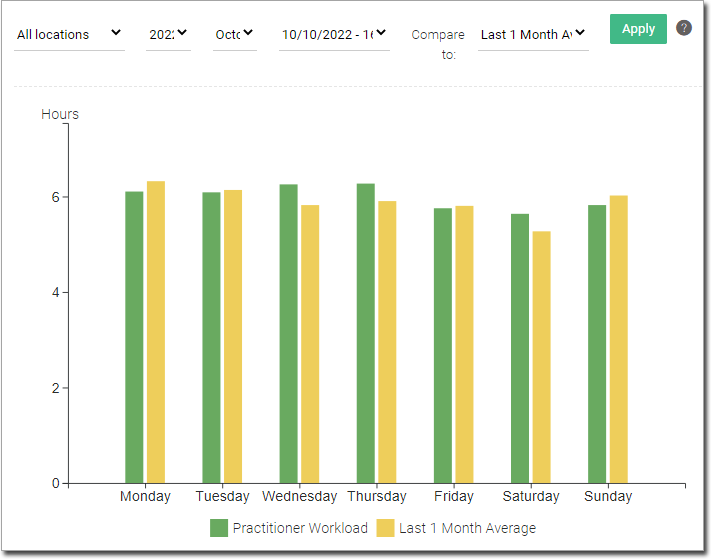This screenshot has height=560, width=712.
Task: Click Wednesday's green Practitioner Workload bar
Action: click(x=288, y=333)
